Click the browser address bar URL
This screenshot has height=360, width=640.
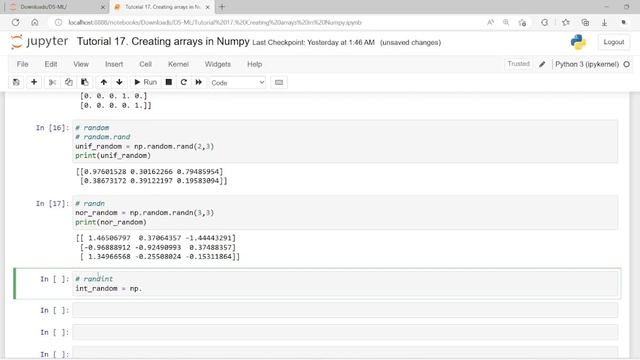(x=215, y=22)
